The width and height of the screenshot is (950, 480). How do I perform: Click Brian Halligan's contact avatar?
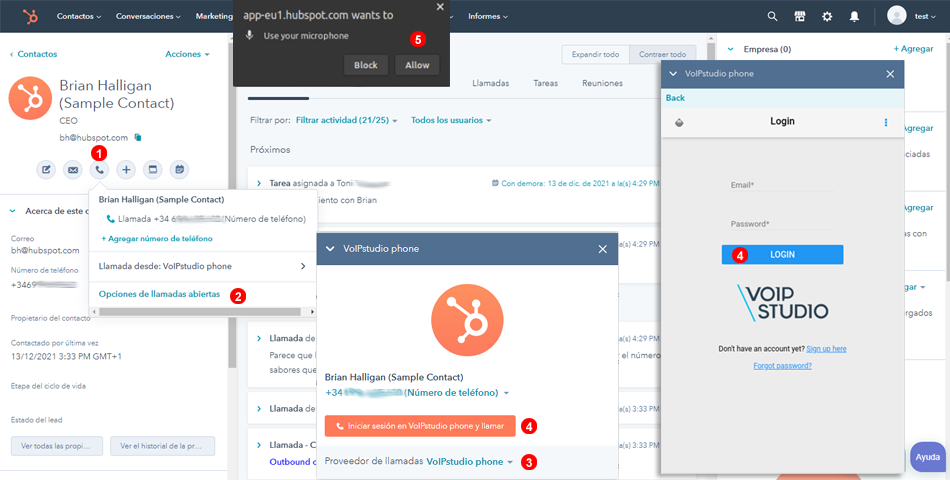point(30,98)
